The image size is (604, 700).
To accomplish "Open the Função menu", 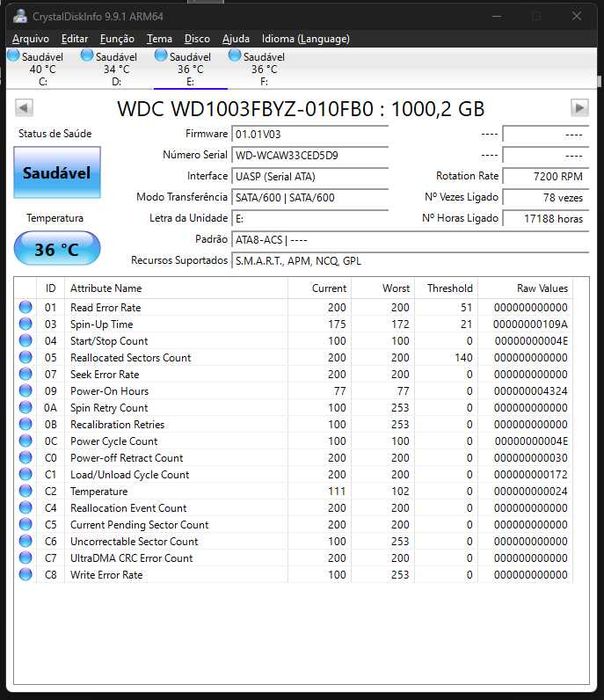I will pos(117,39).
